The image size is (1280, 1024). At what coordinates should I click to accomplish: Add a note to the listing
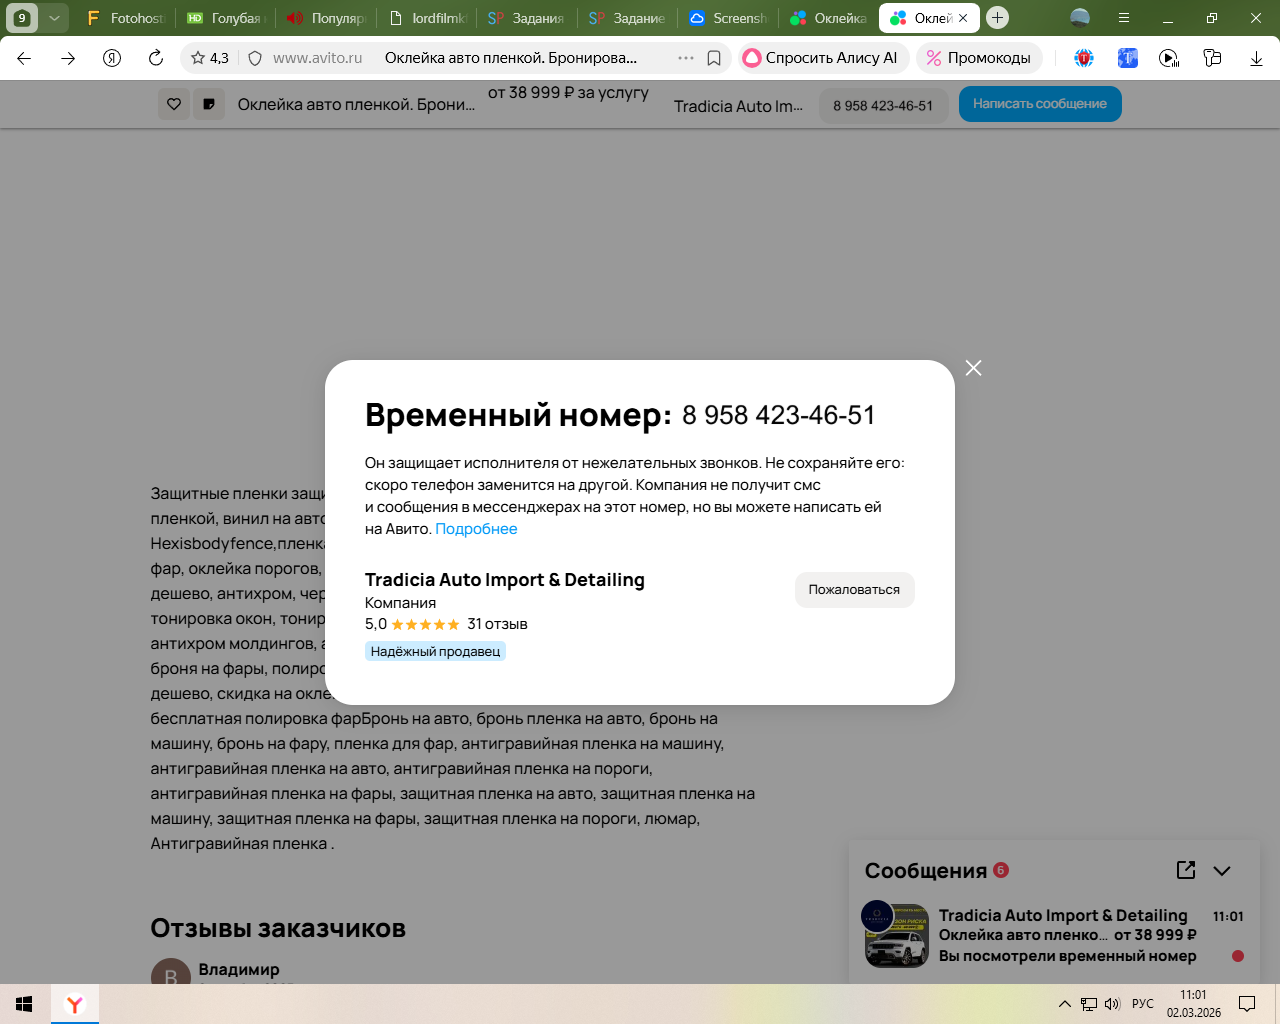(209, 104)
